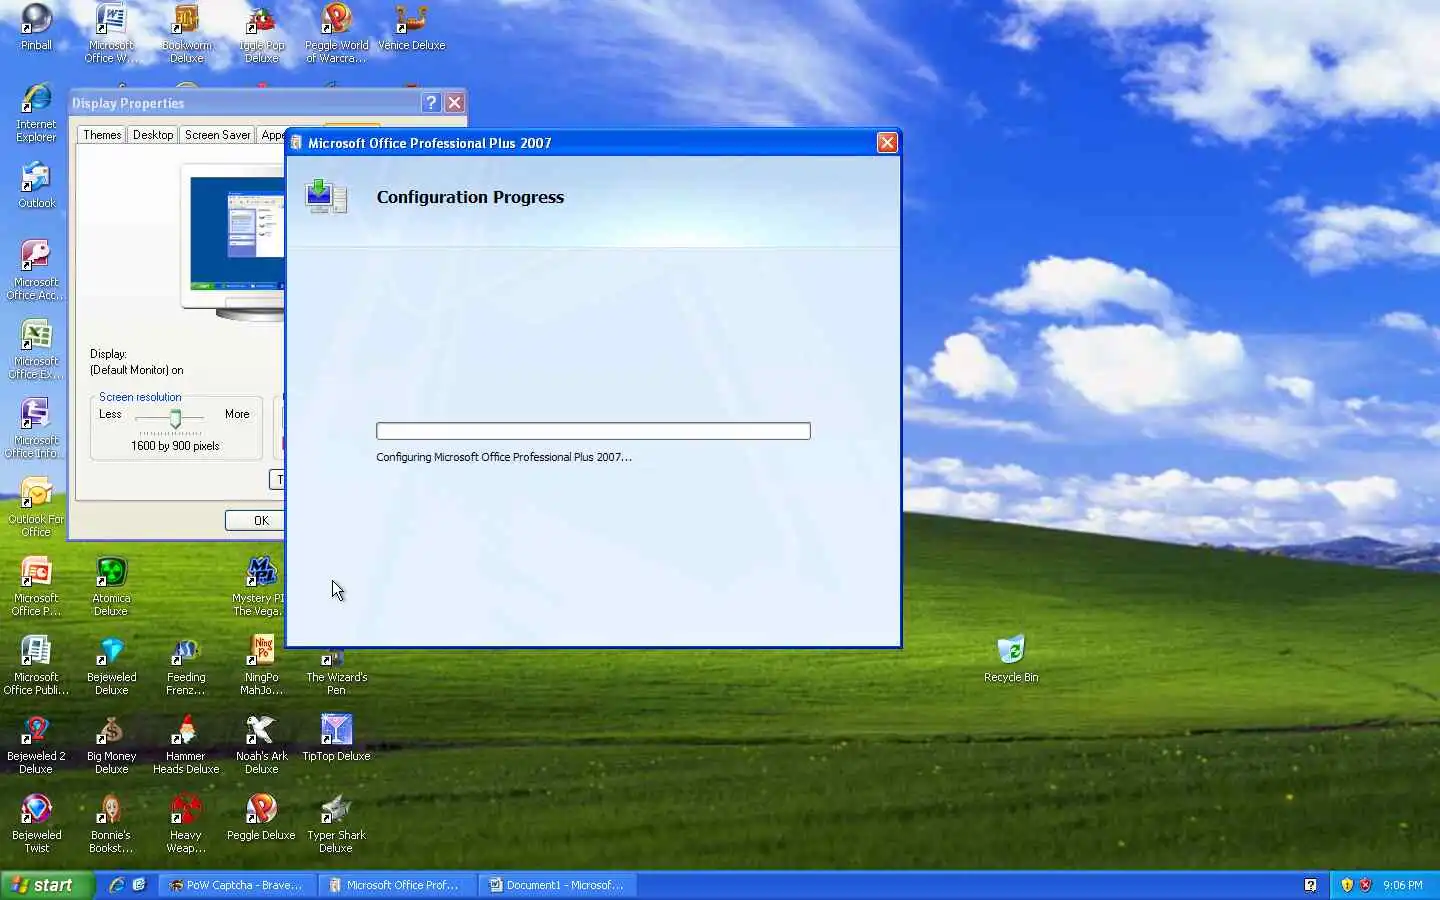This screenshot has height=900, width=1440.
Task: Select the TipTop Deluxe desktop icon
Action: 336,737
